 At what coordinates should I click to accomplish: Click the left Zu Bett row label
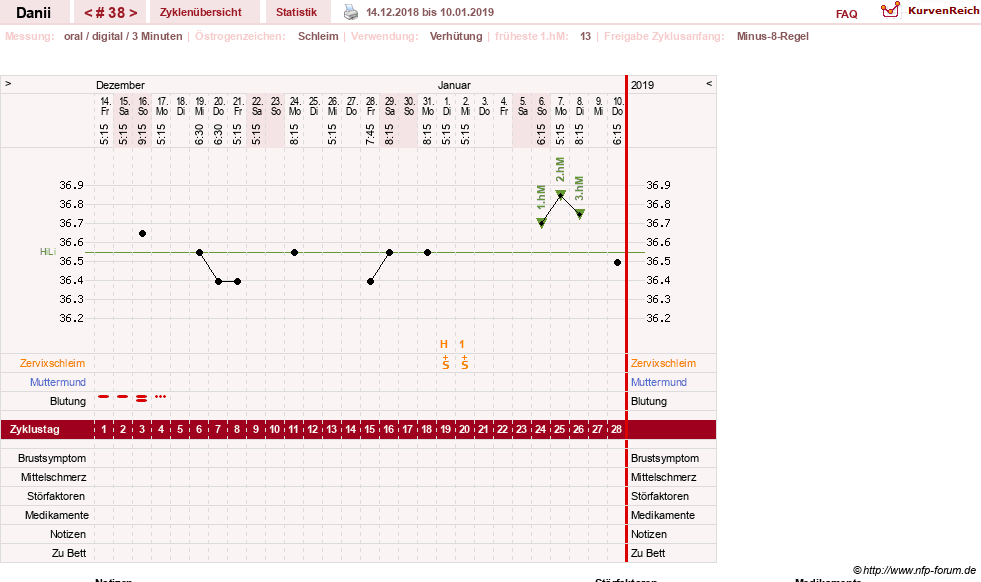69,553
